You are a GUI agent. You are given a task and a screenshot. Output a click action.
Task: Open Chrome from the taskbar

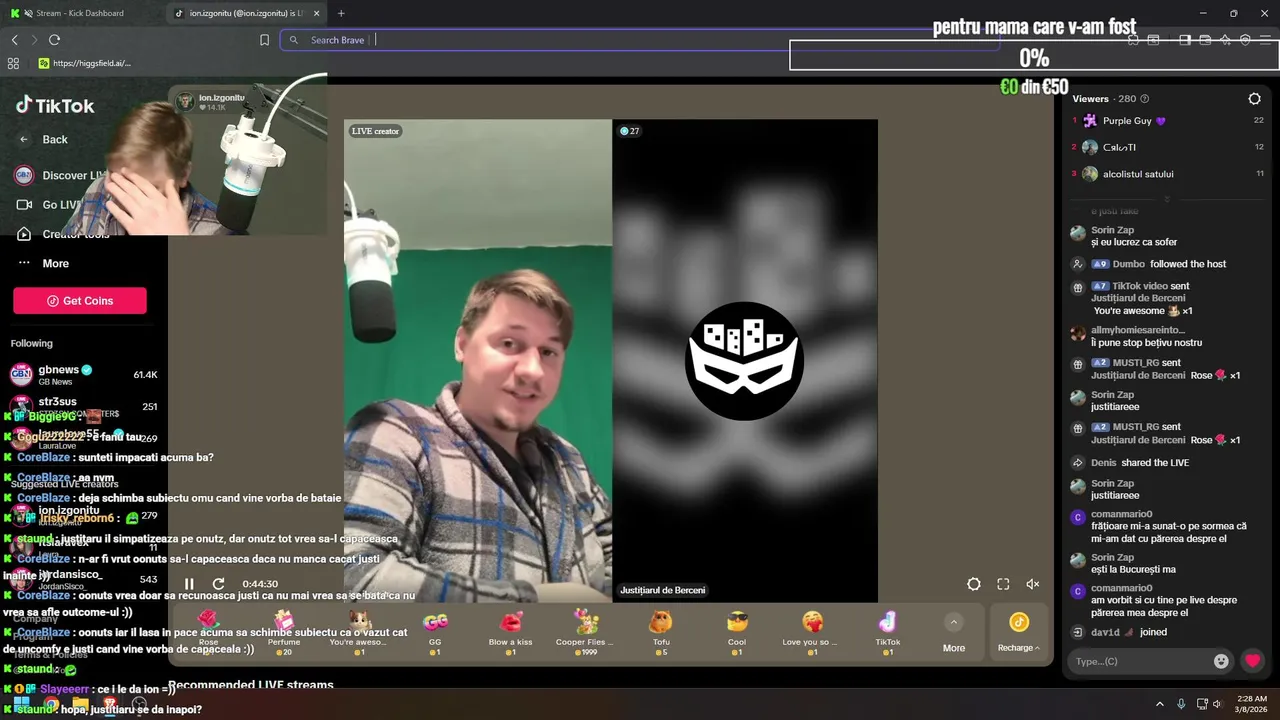(x=51, y=704)
